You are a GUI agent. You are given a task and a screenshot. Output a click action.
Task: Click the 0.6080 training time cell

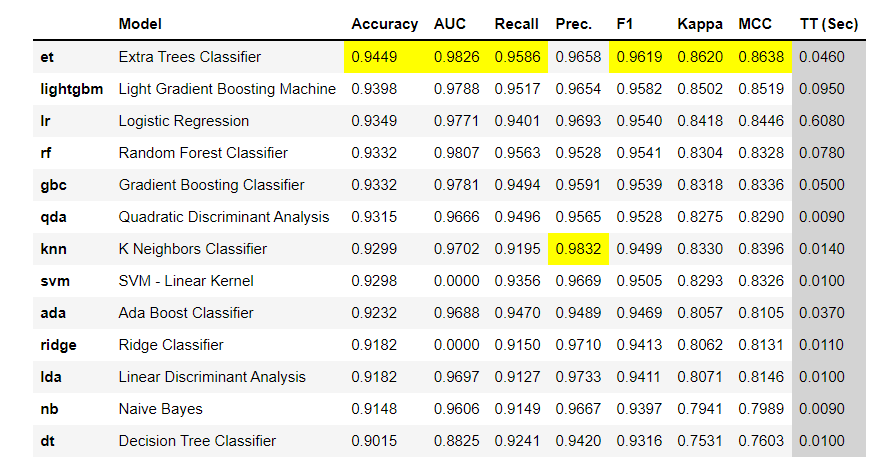[823, 121]
